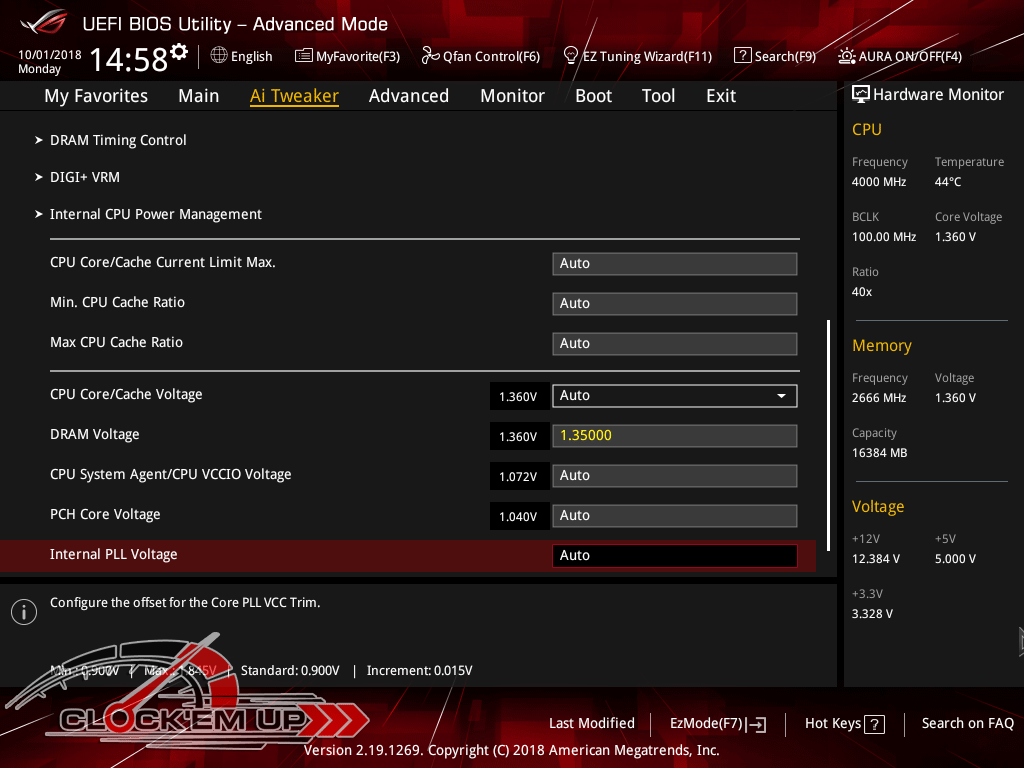The height and width of the screenshot is (768, 1024).
Task: Open the Search(F9) question mark icon
Action: pos(742,56)
